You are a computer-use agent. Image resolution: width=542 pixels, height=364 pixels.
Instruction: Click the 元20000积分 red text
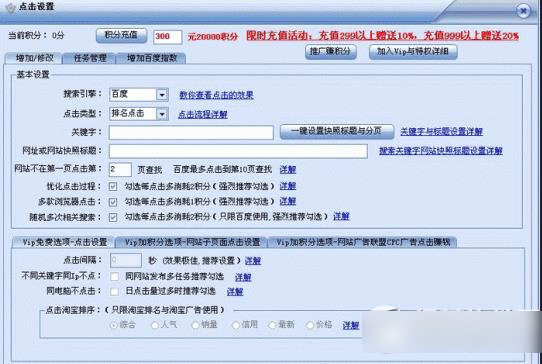213,37
